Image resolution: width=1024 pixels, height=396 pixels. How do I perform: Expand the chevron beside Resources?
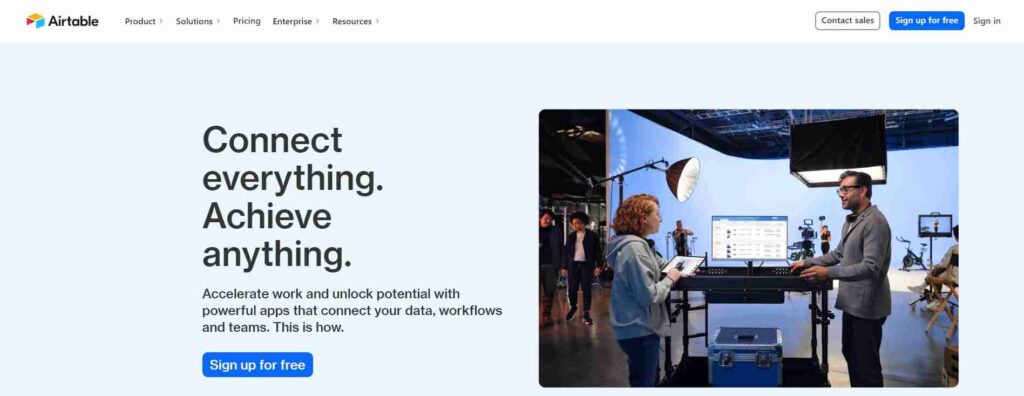[x=377, y=21]
